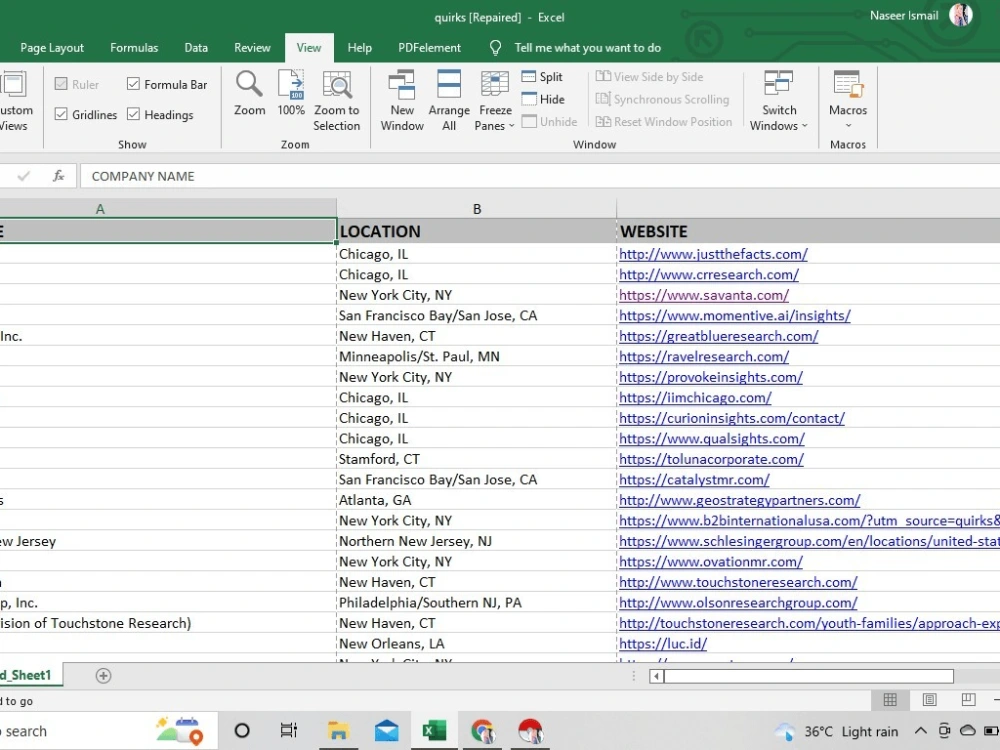
Task: Switch to the Formulas ribbon tab
Action: [134, 48]
